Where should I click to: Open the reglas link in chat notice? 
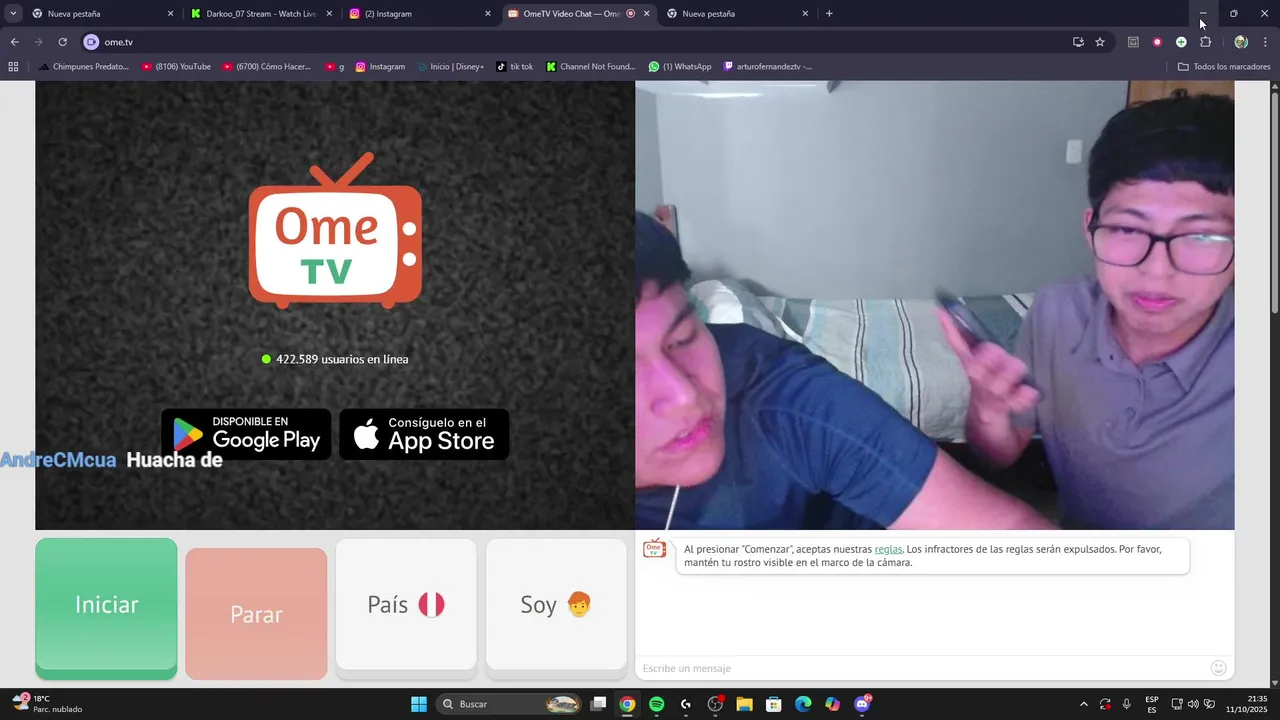coord(888,549)
